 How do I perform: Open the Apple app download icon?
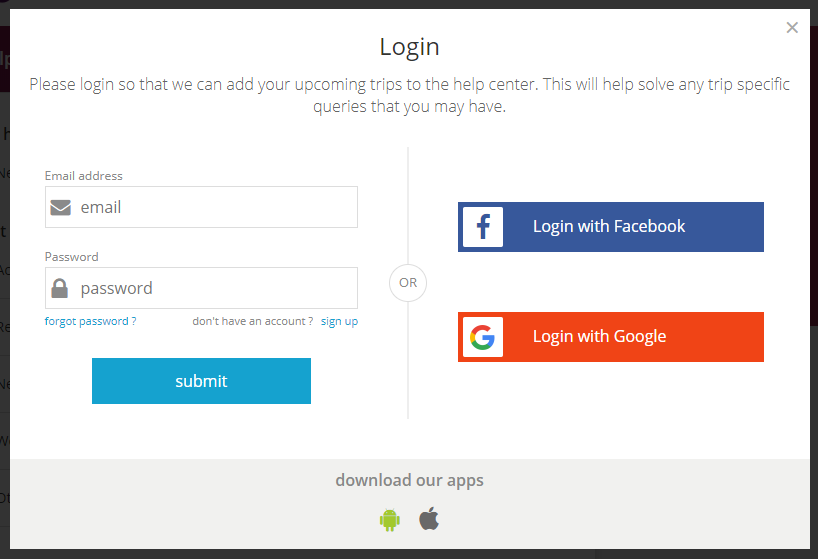point(429,519)
